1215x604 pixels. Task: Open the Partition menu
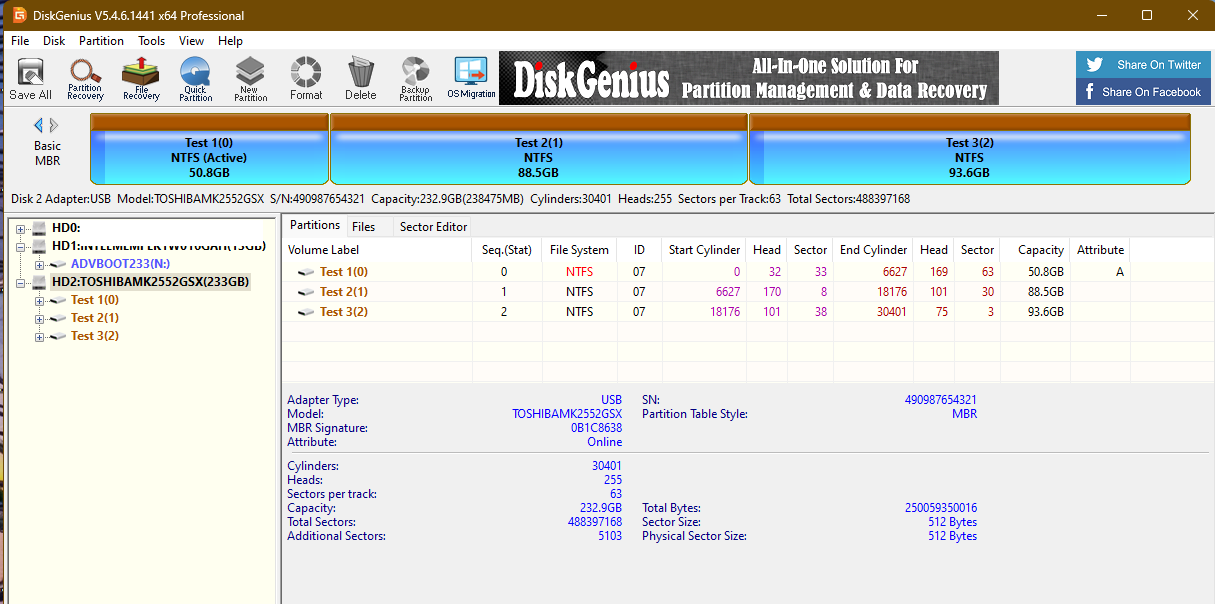(x=101, y=41)
